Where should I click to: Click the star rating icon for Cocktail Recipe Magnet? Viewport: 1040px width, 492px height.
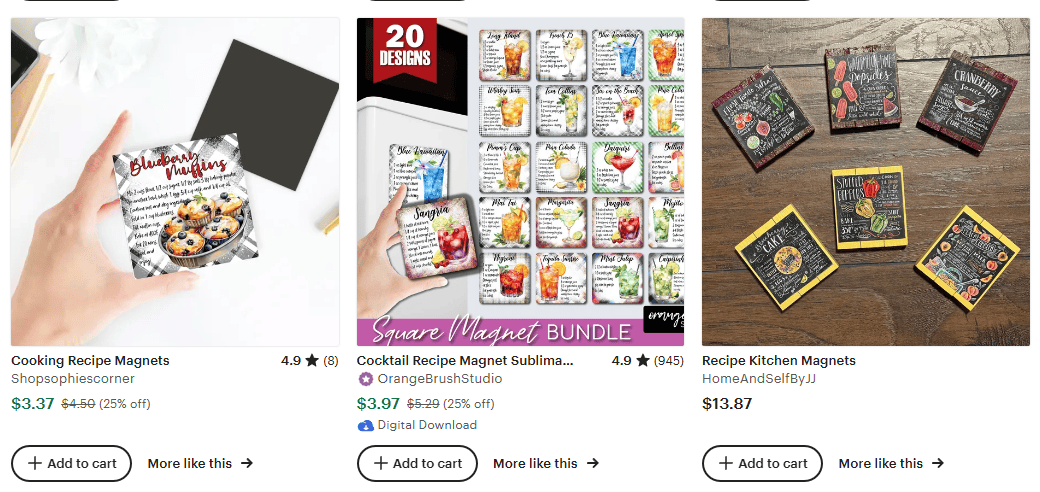click(642, 361)
